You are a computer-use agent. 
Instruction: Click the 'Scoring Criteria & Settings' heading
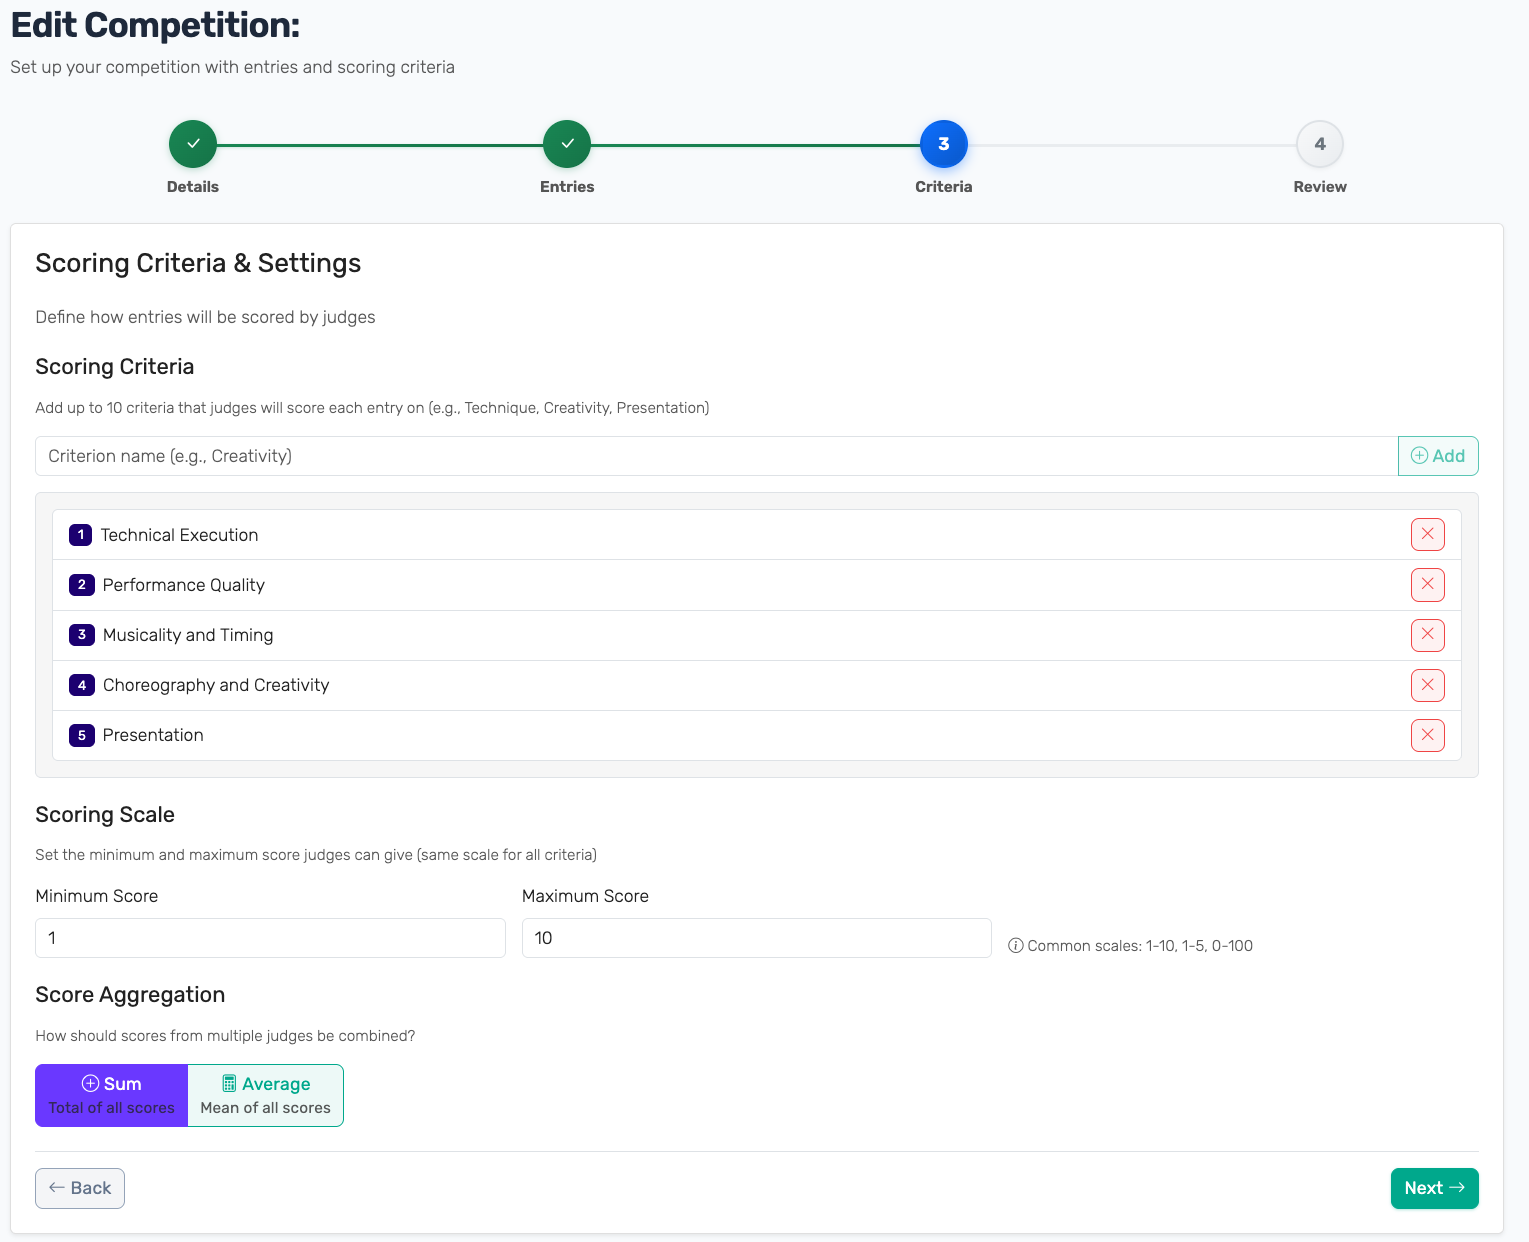click(198, 263)
